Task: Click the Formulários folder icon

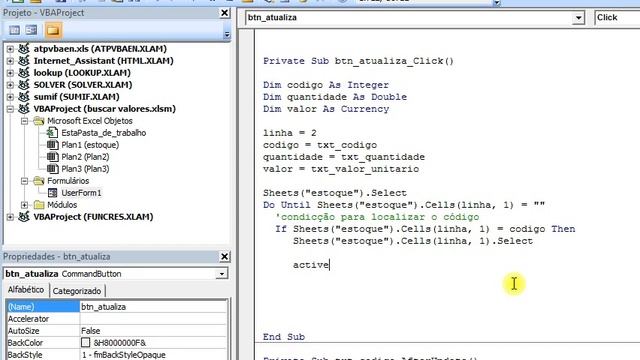Action: [39, 180]
